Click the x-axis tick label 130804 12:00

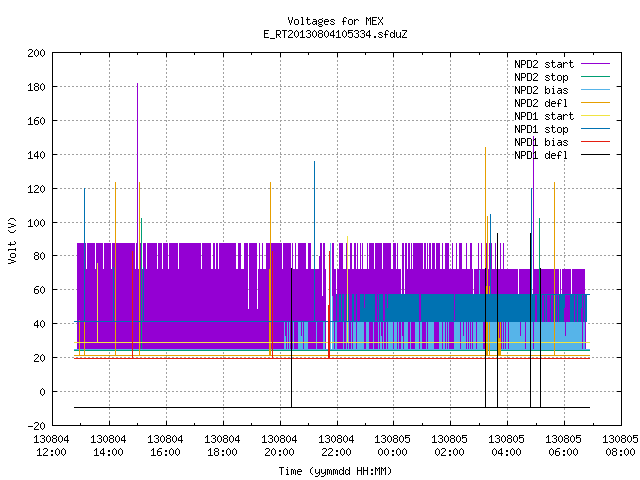point(51,446)
